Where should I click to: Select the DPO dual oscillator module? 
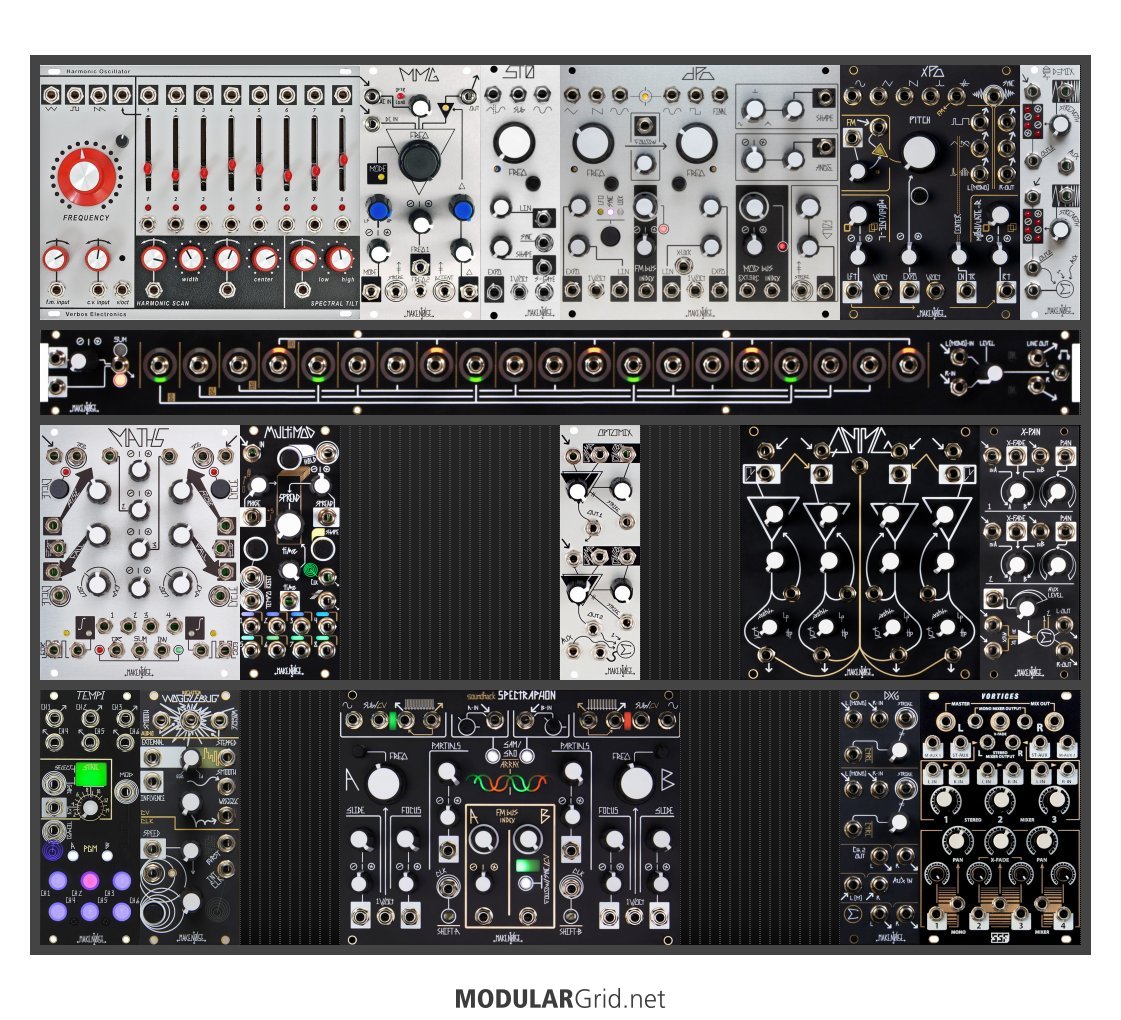700,192
